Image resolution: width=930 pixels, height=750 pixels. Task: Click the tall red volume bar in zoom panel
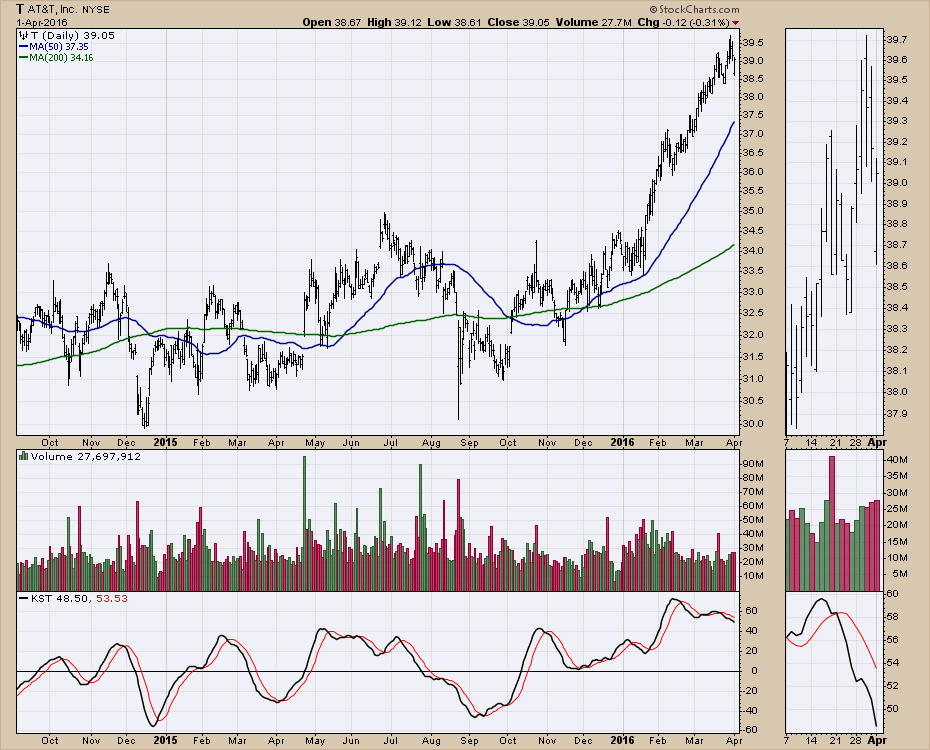coord(832,524)
